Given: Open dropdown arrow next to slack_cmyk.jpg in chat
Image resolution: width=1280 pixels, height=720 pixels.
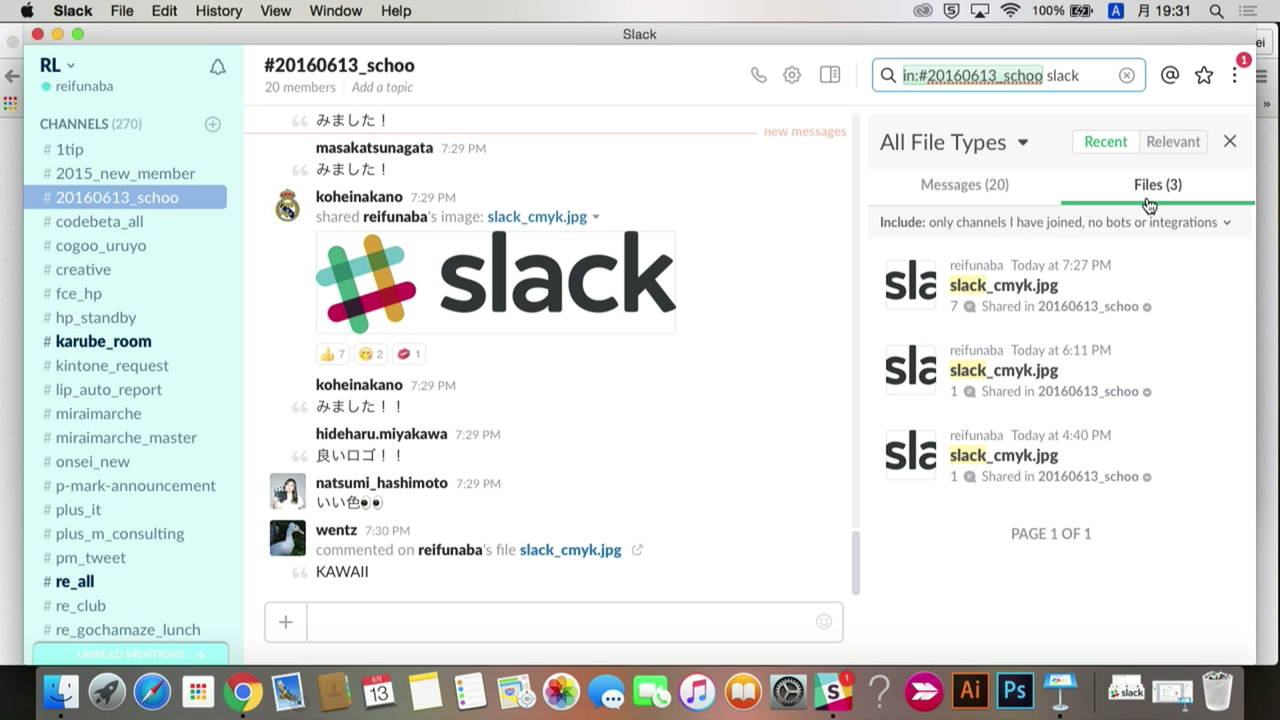Looking at the screenshot, I should [596, 217].
